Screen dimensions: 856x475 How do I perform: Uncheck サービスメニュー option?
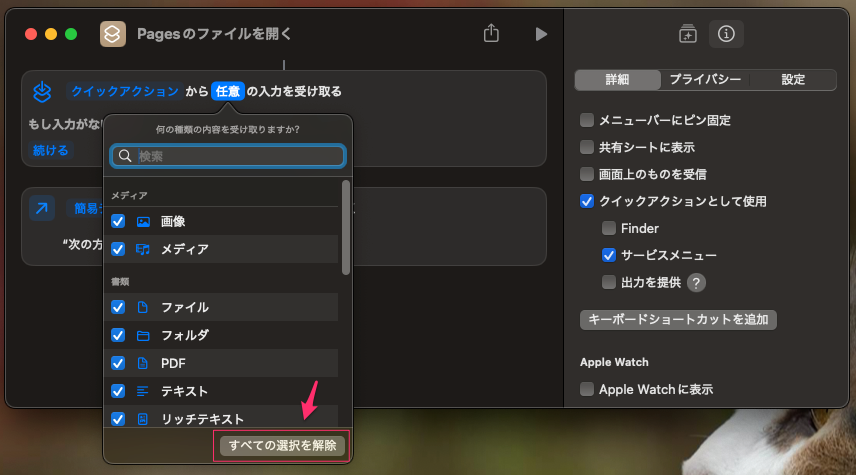point(609,256)
